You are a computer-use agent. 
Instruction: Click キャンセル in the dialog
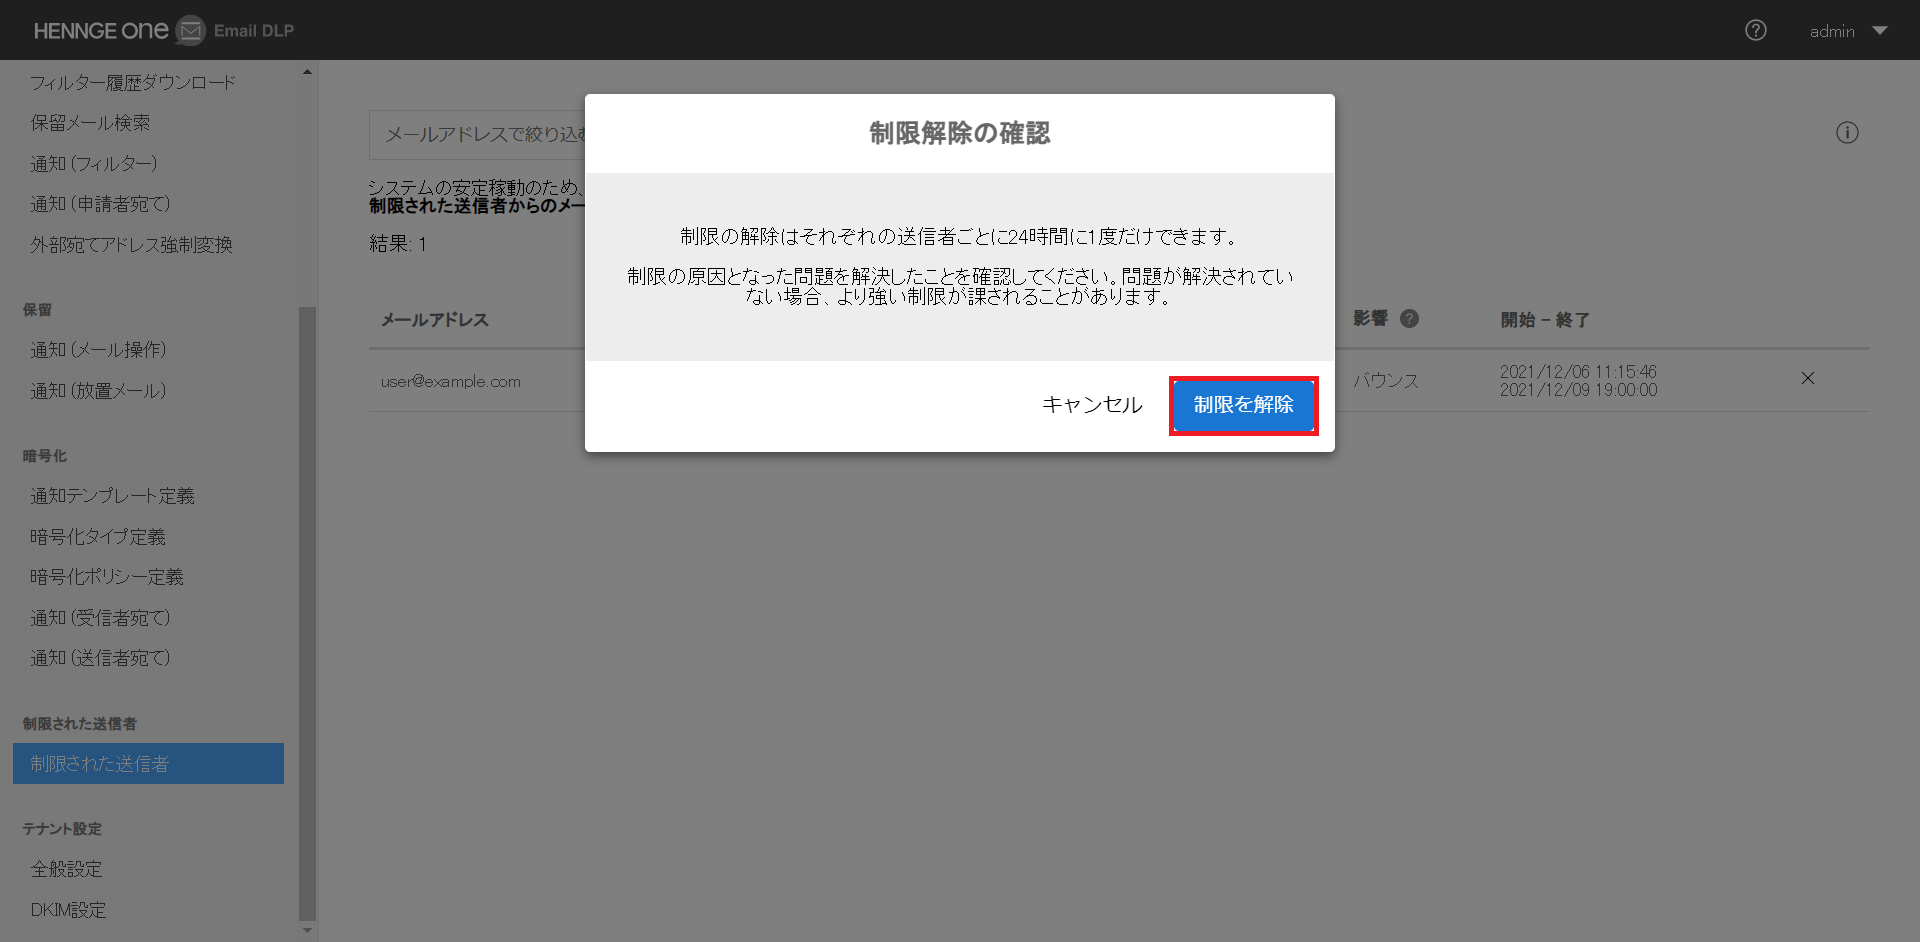click(x=1092, y=405)
